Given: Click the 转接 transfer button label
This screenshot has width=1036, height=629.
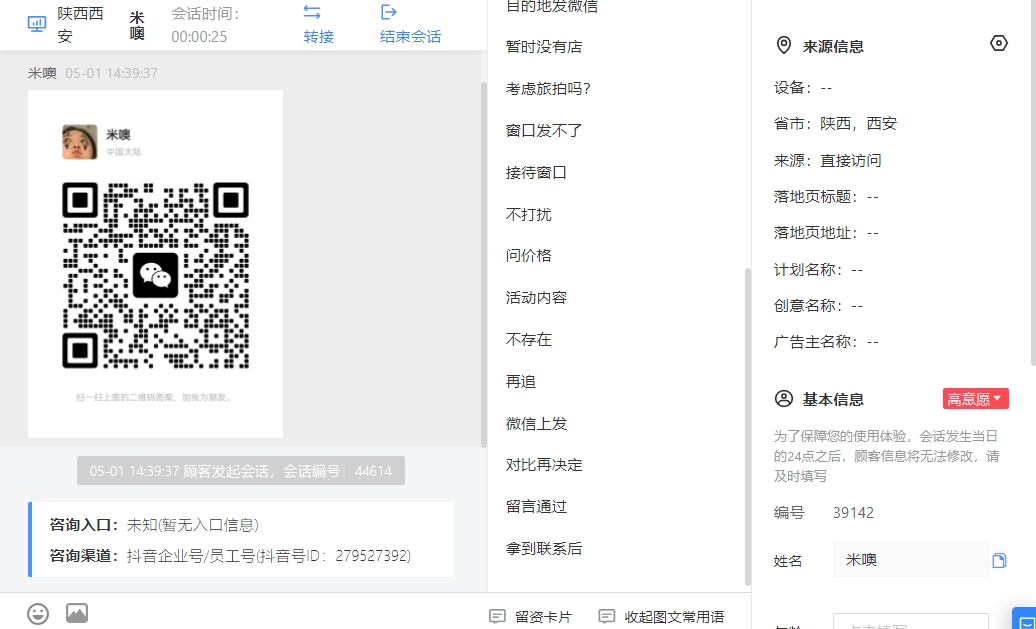Looking at the screenshot, I should point(318,36).
